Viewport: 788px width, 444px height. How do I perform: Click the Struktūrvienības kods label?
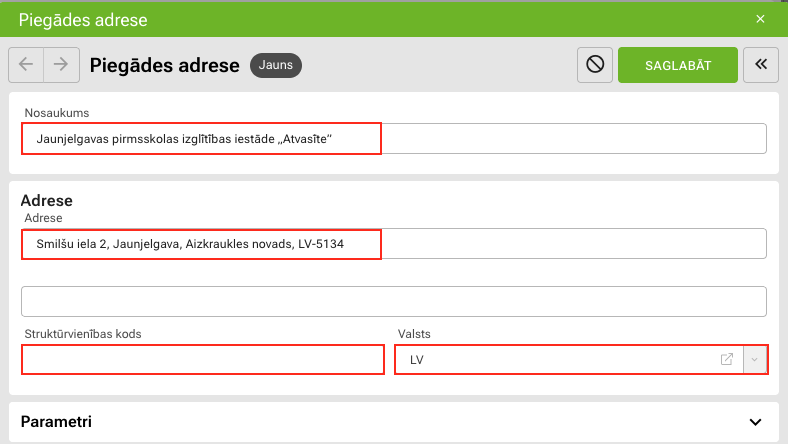point(83,334)
